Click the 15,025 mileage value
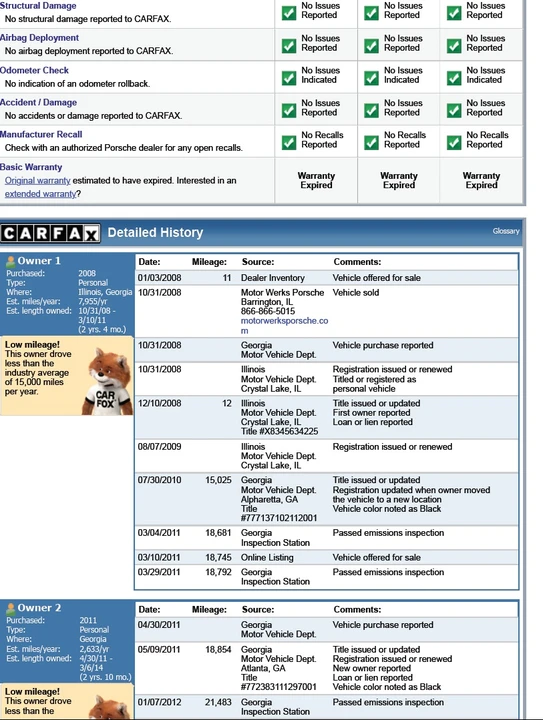This screenshot has height=720, width=543. [x=218, y=480]
